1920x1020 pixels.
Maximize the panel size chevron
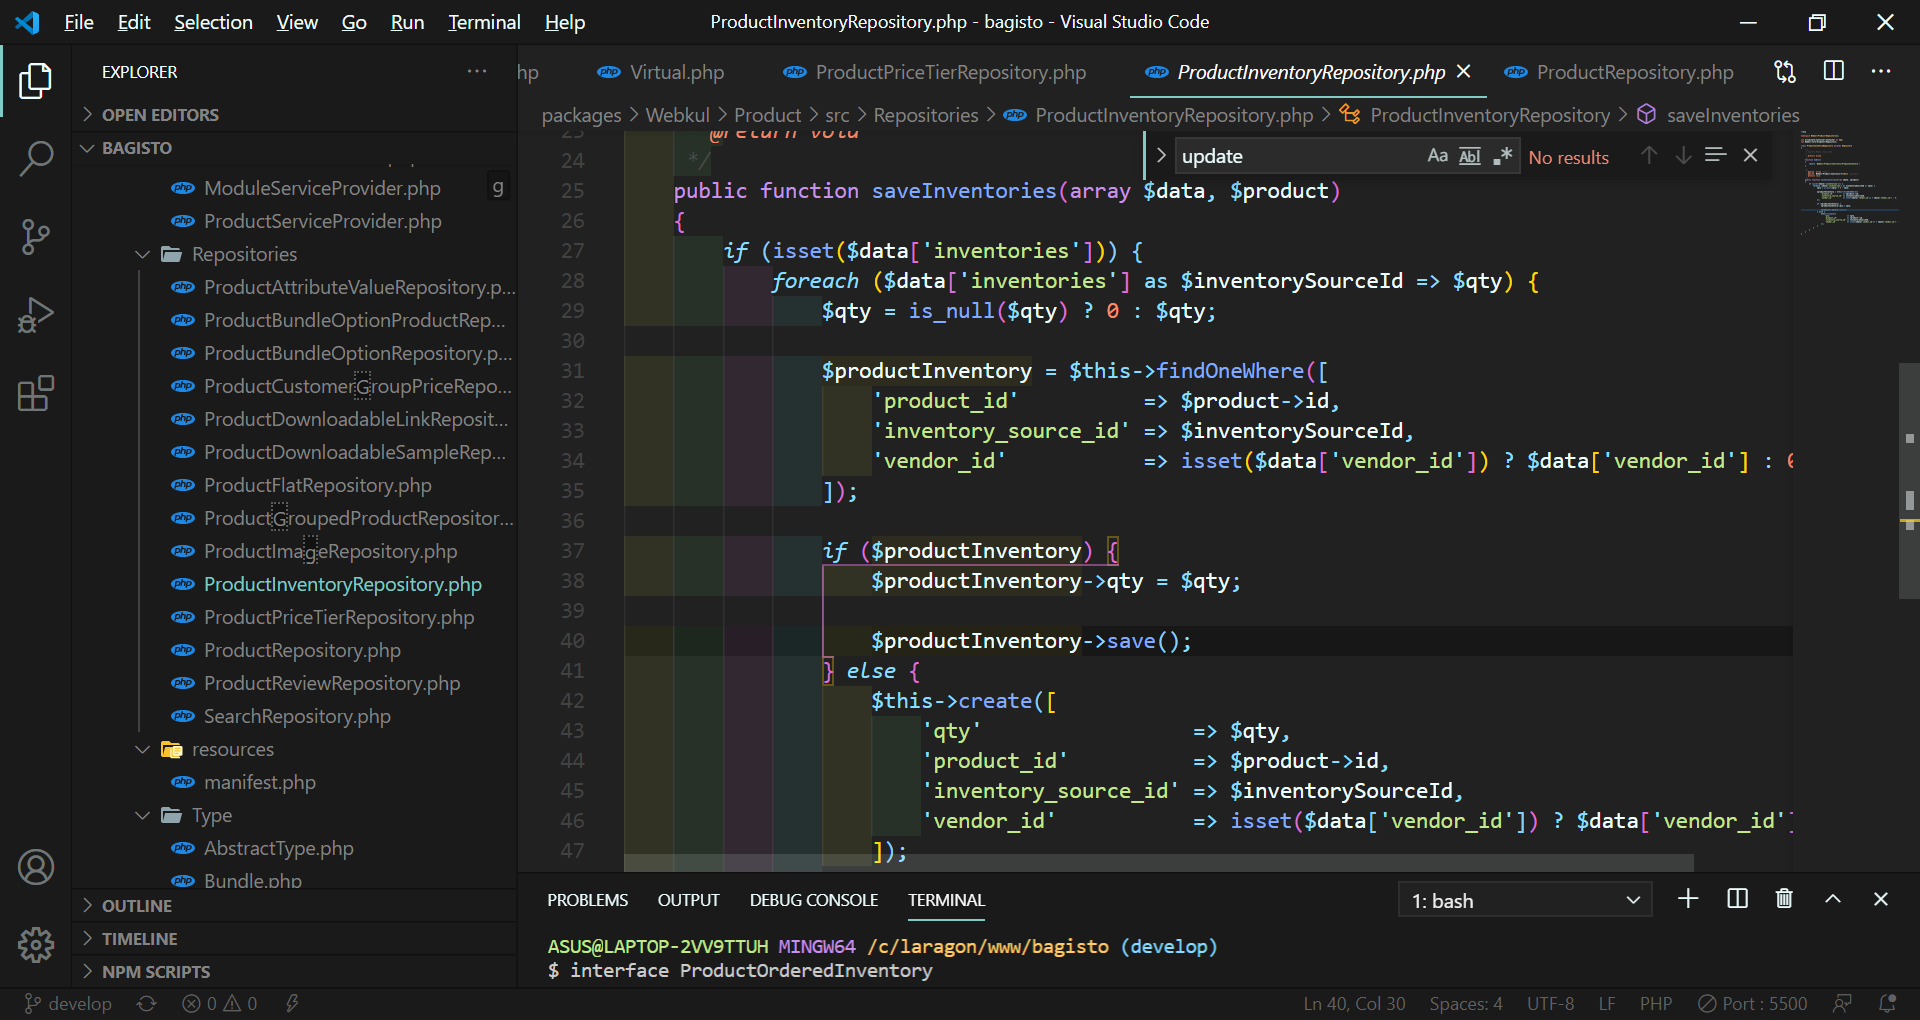1833,899
